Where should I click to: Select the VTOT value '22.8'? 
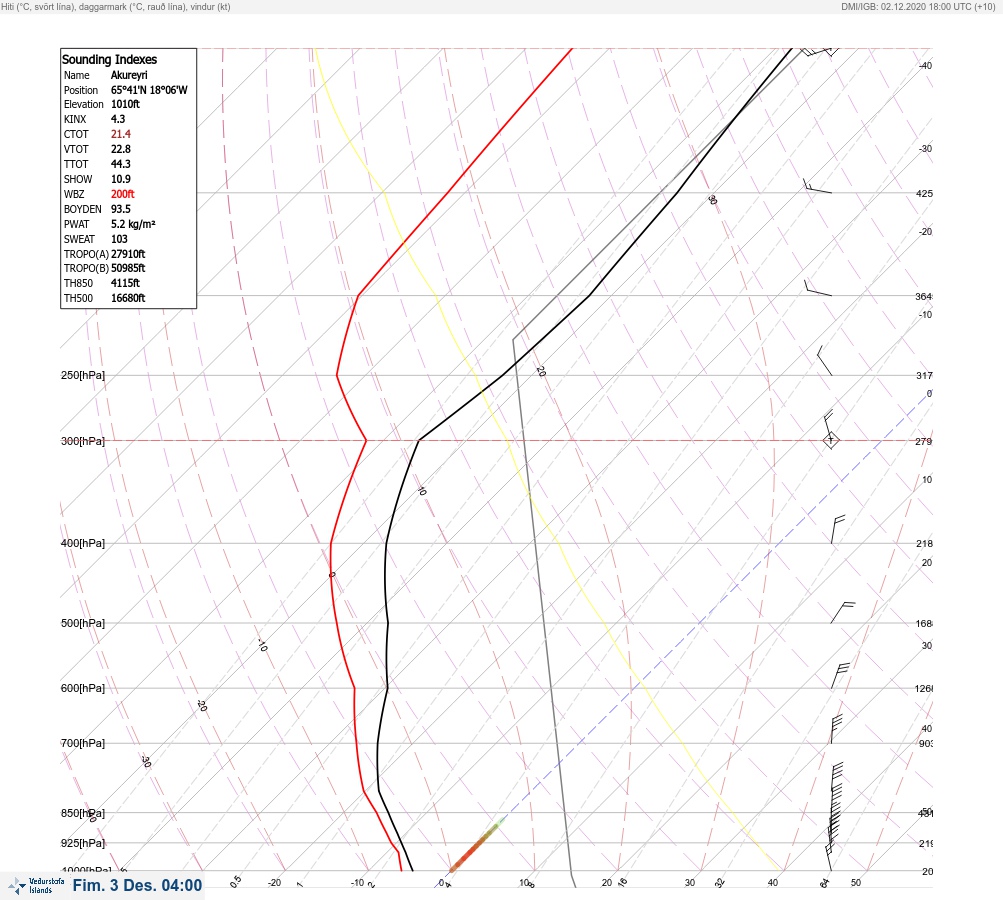[x=121, y=149]
